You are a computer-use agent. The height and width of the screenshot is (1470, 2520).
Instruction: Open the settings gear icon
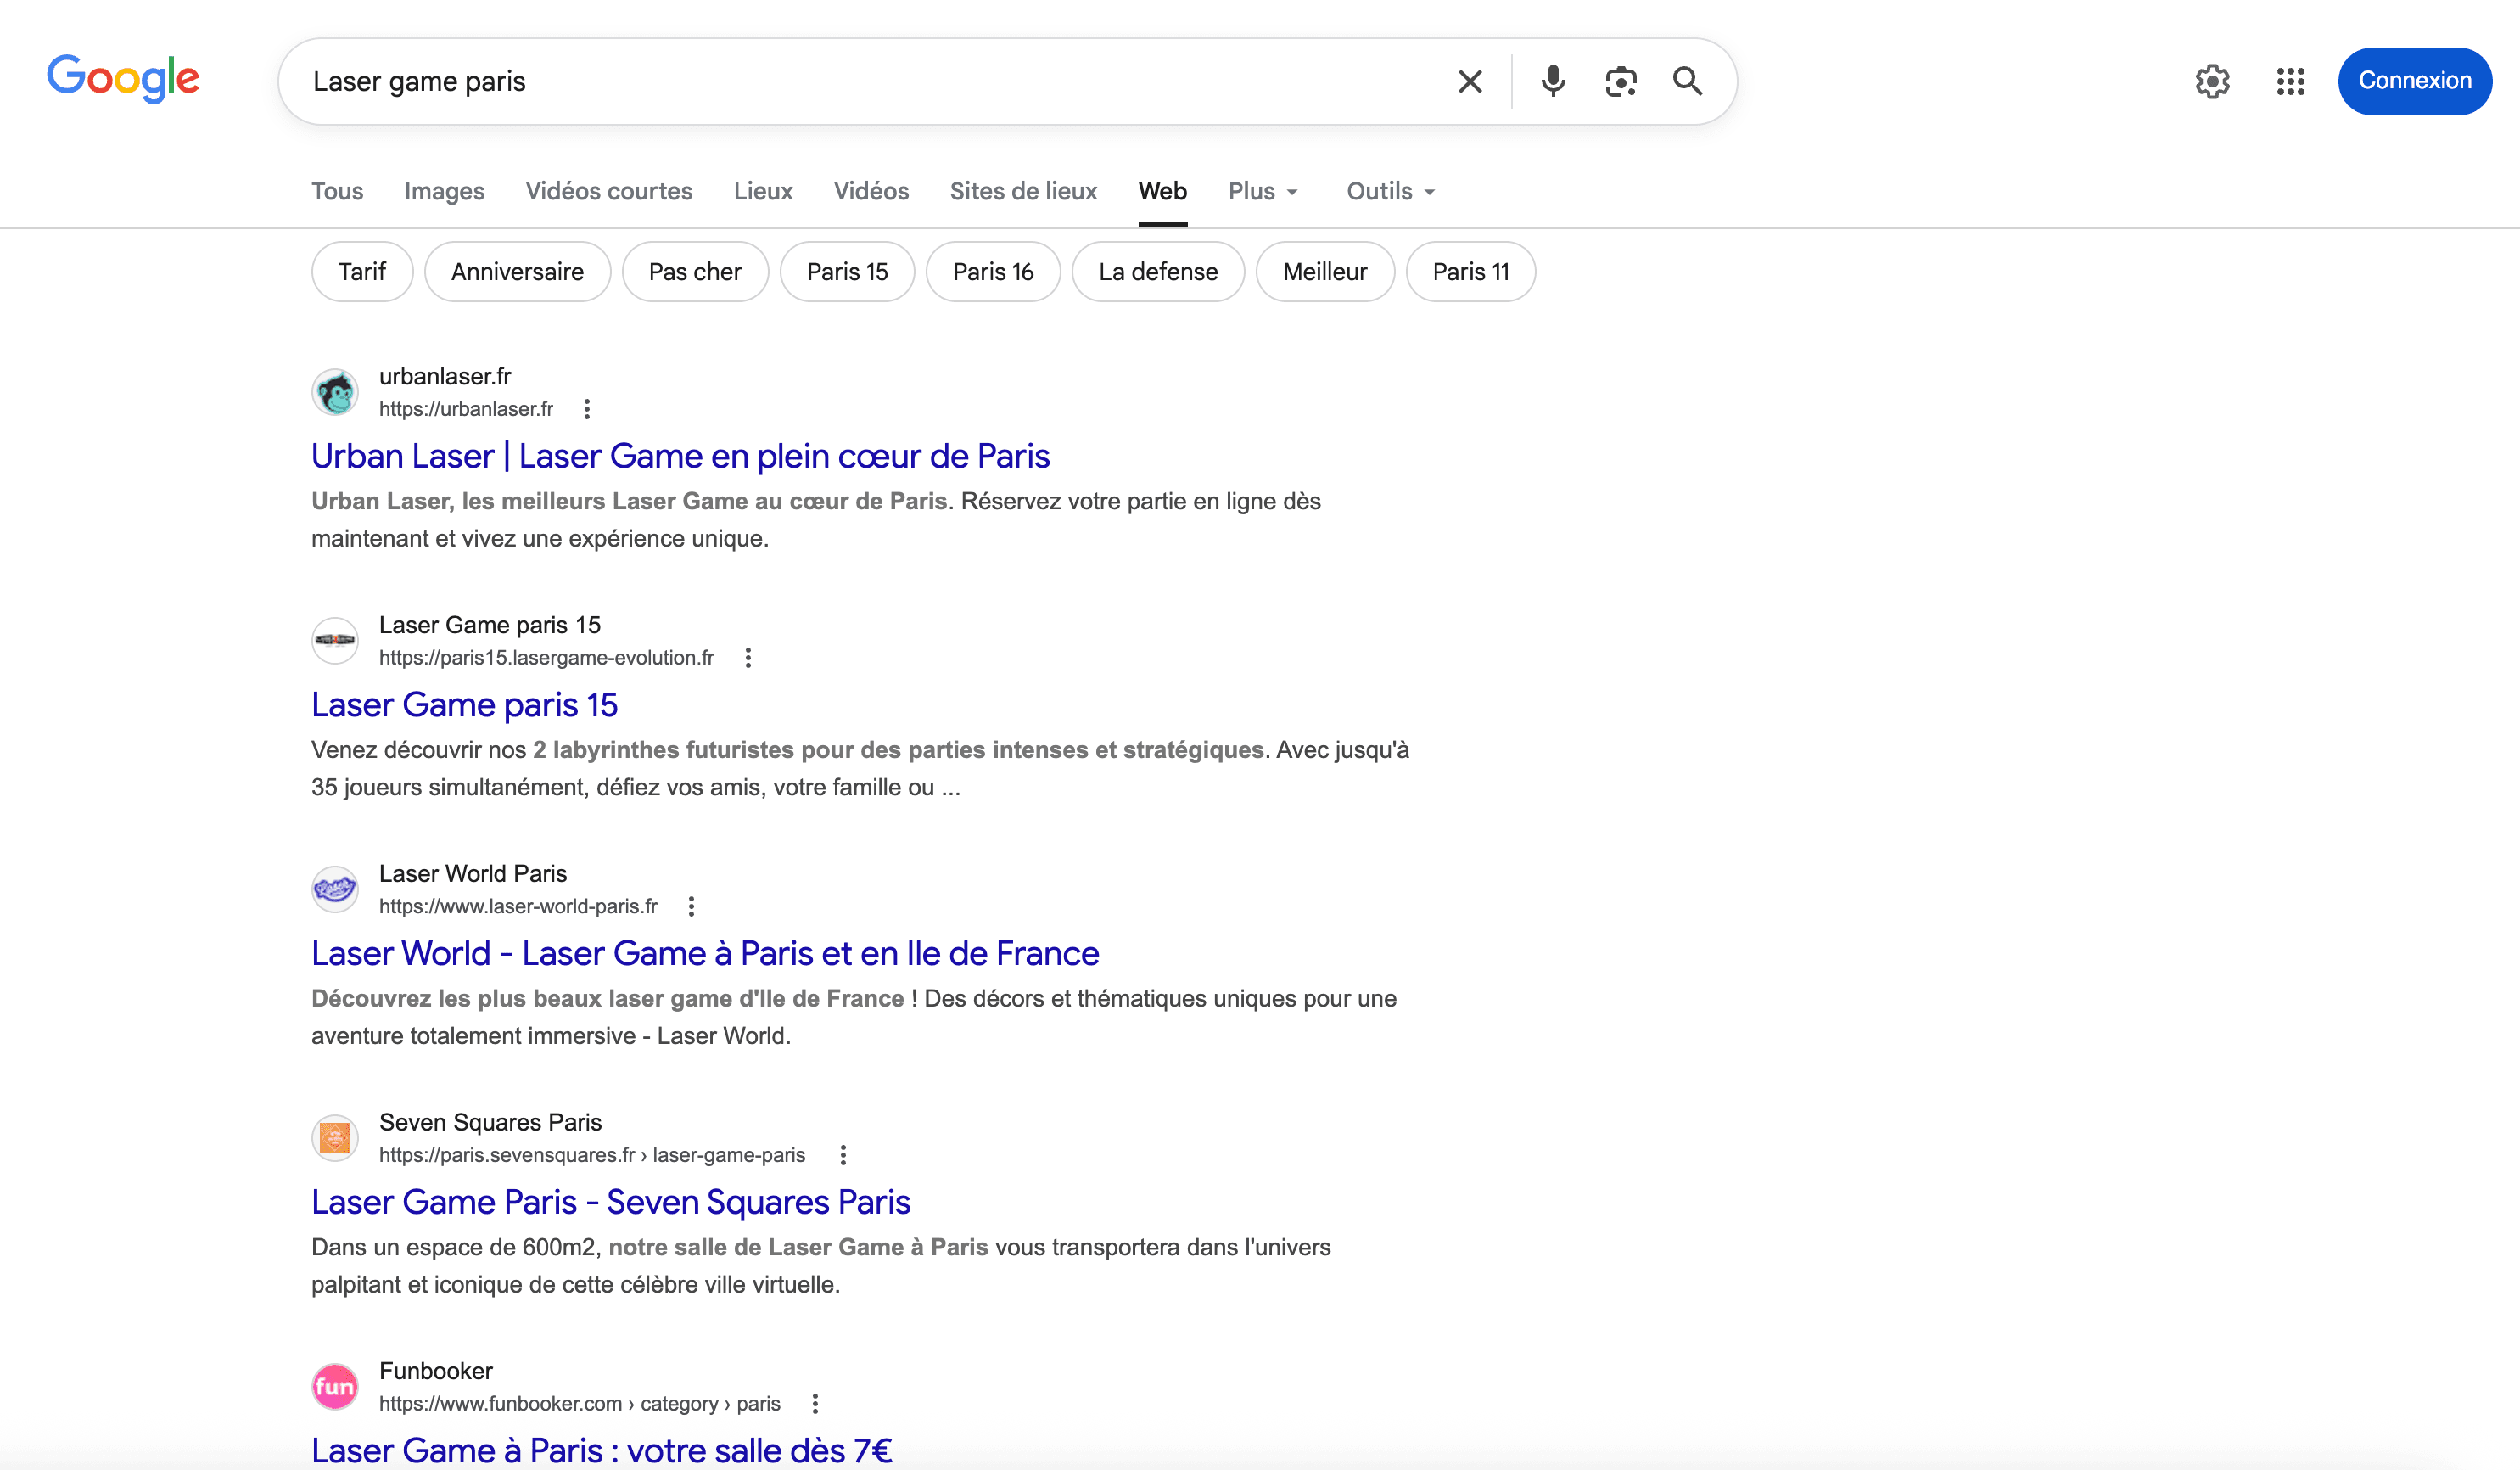click(2212, 81)
